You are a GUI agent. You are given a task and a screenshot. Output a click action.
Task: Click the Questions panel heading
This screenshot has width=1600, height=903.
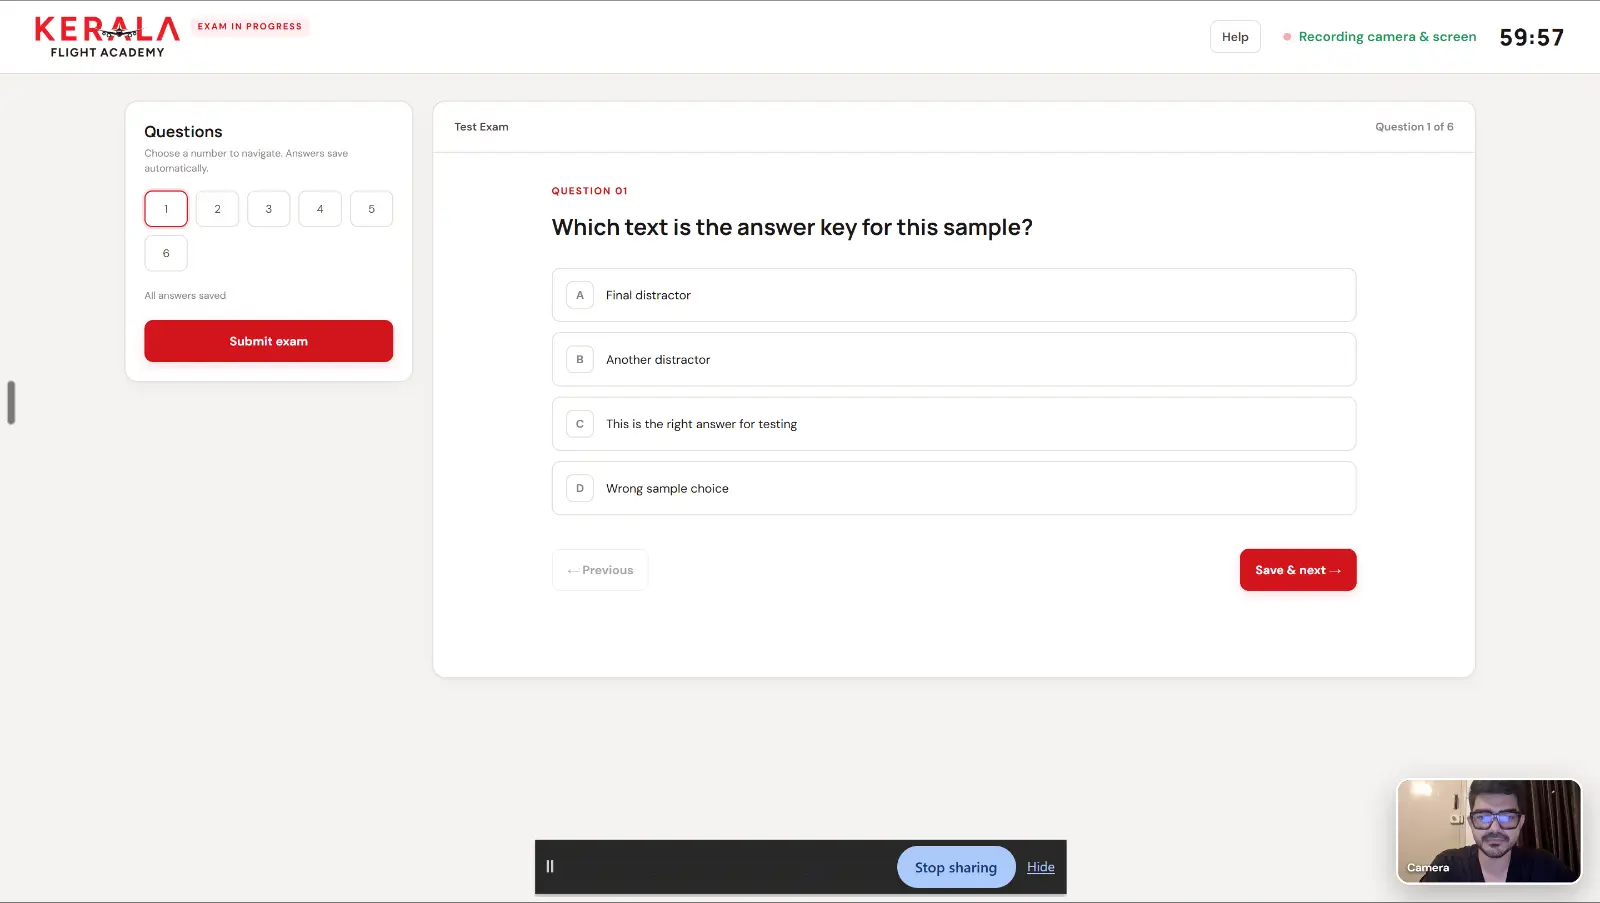183,132
